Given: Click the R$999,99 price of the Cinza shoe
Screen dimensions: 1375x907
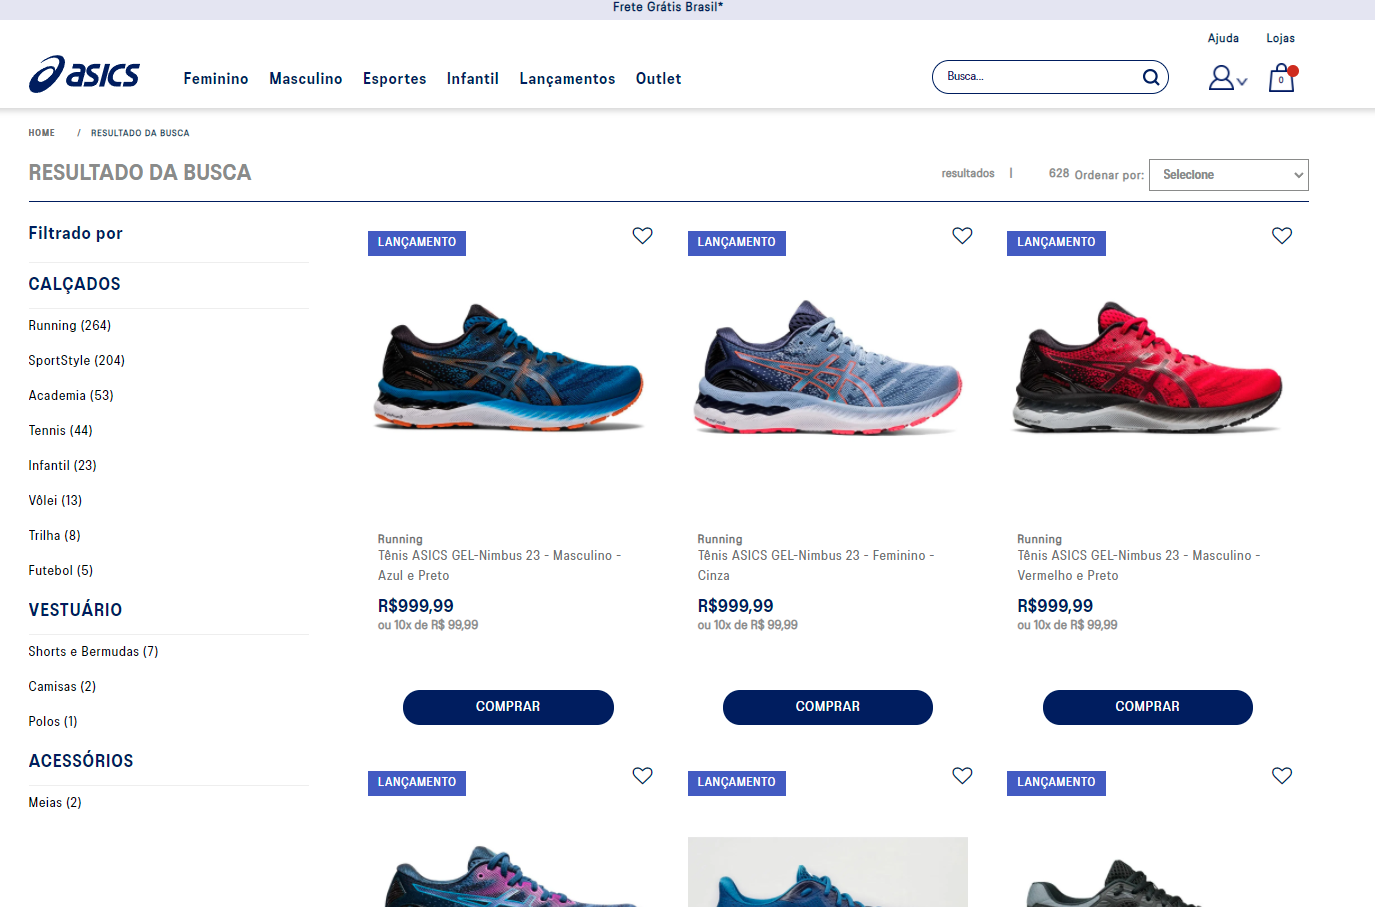Looking at the screenshot, I should (x=736, y=606).
